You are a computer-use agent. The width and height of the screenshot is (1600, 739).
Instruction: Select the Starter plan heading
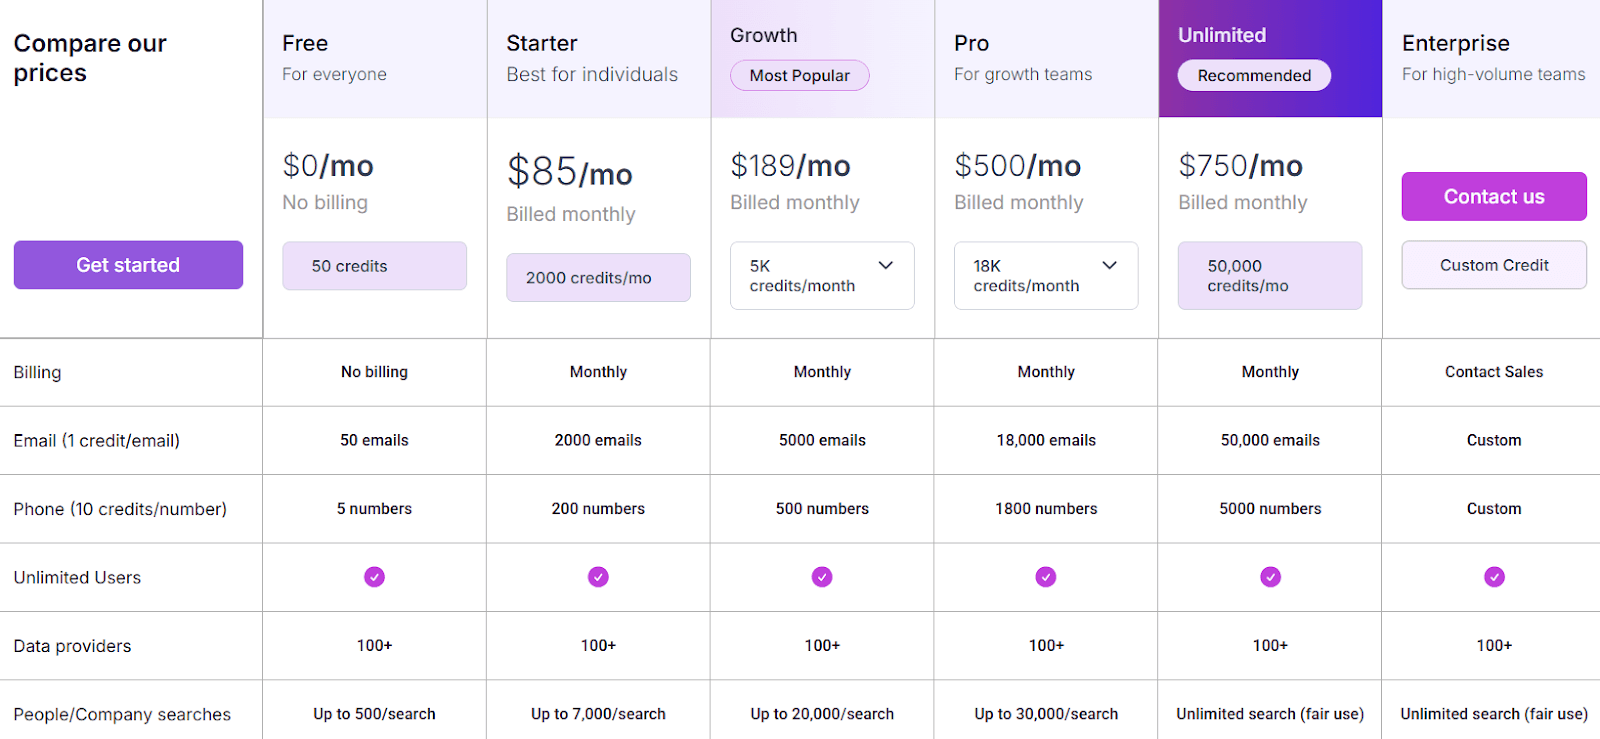(542, 44)
